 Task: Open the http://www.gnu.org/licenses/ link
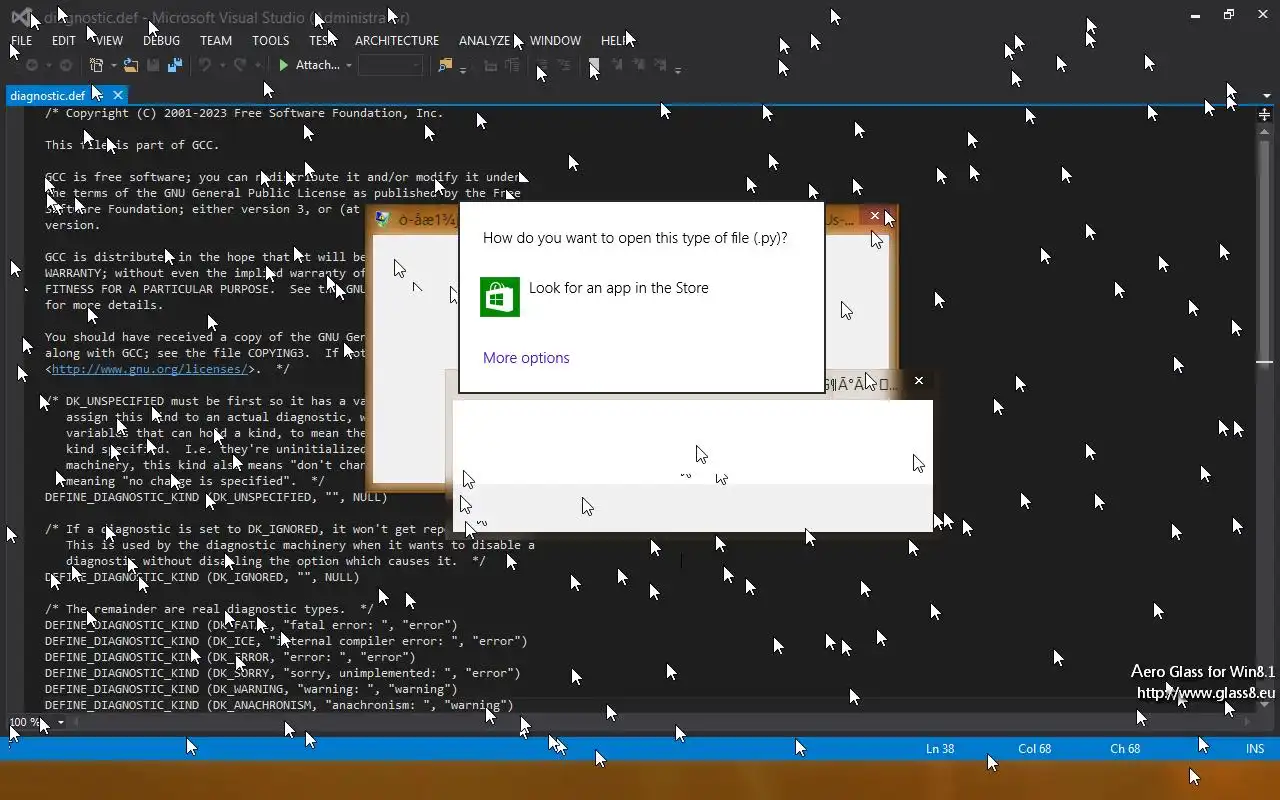click(x=149, y=369)
